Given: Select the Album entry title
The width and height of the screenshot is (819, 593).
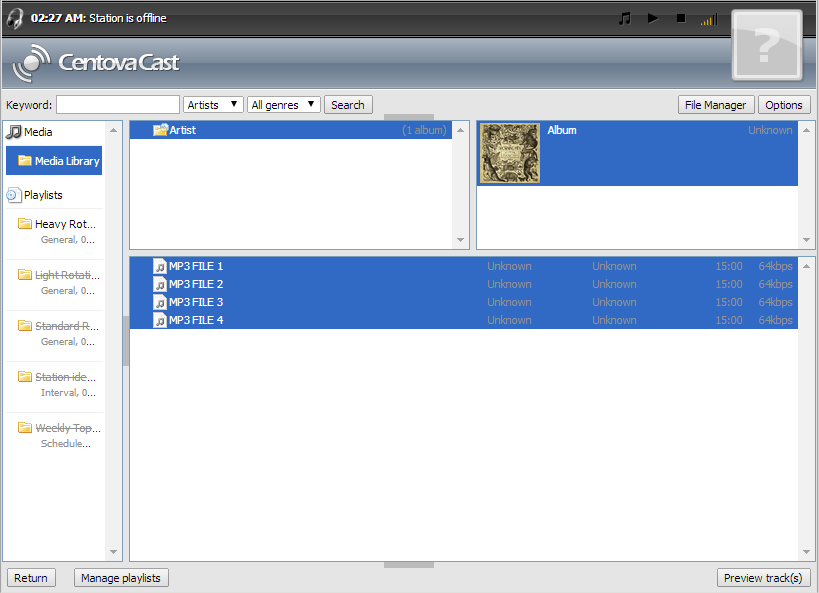Looking at the screenshot, I should (x=562, y=130).
